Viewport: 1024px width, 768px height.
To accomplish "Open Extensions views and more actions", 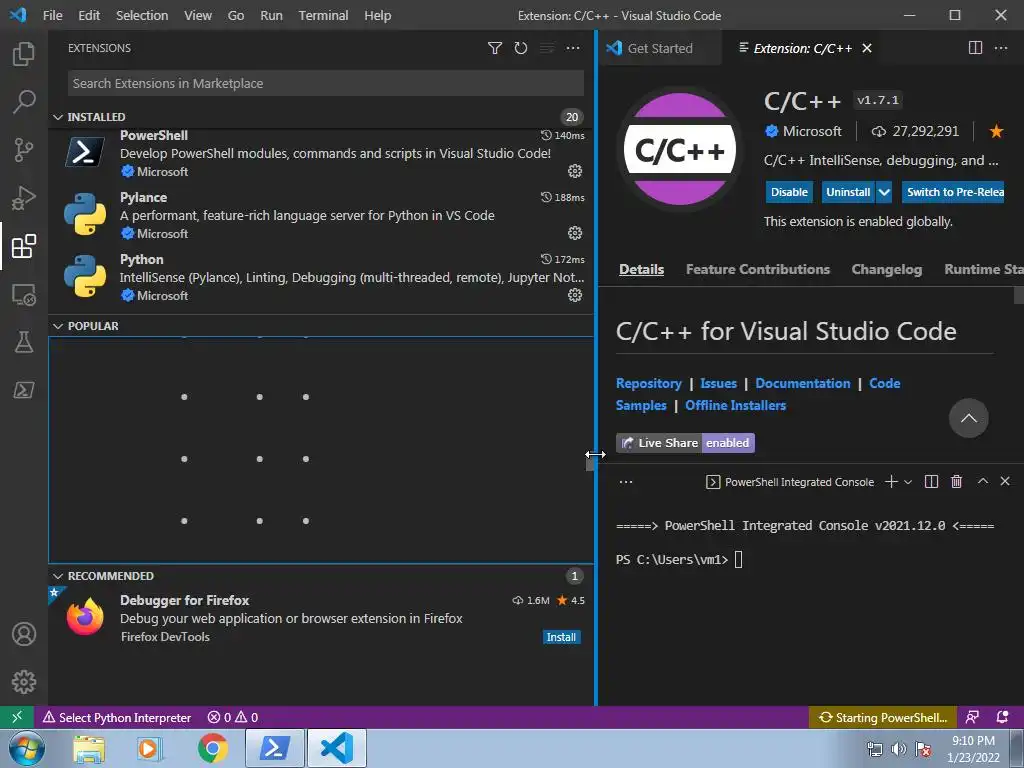I will tap(573, 48).
